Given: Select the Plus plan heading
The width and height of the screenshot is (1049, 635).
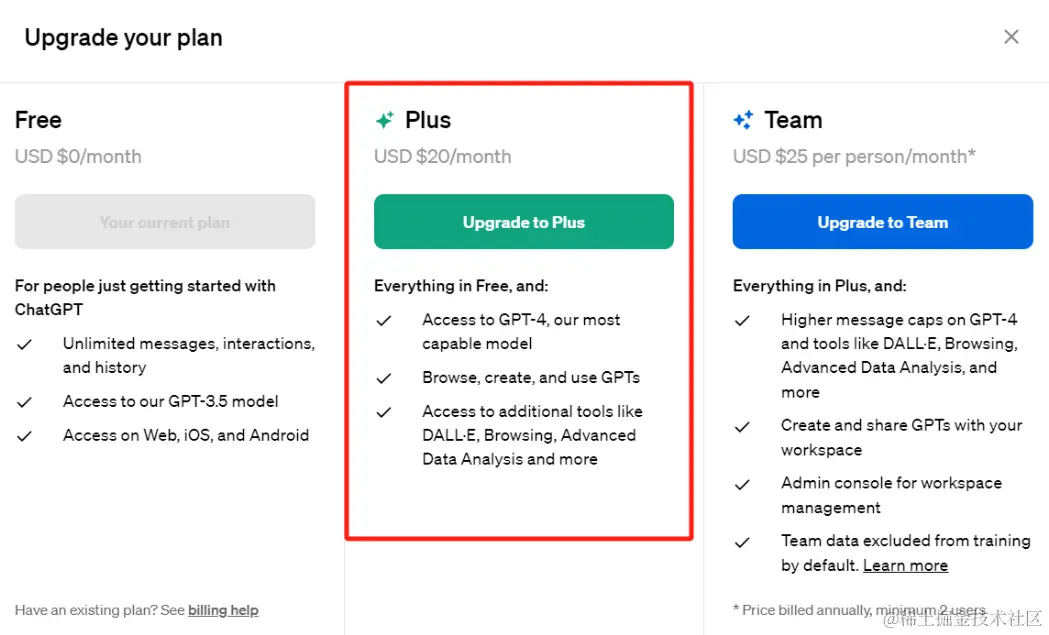Looking at the screenshot, I should coord(428,120).
